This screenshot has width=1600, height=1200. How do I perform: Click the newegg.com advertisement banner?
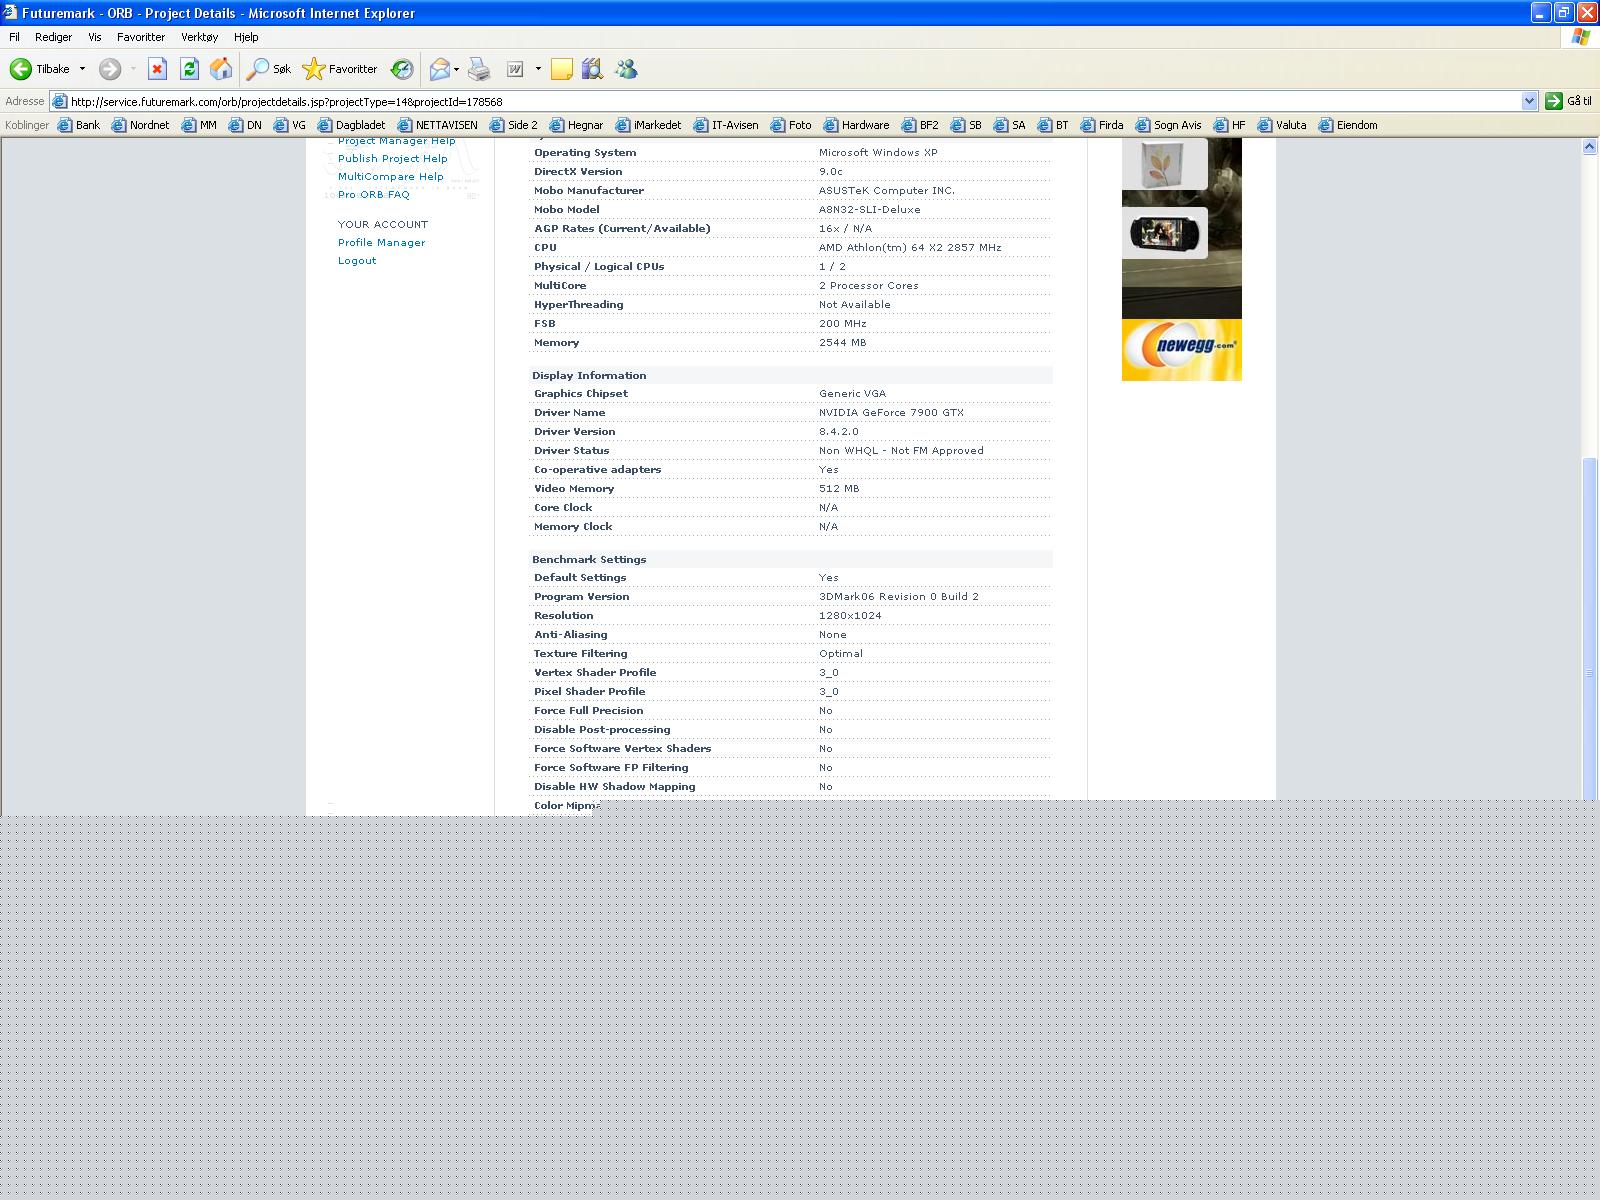coord(1181,350)
